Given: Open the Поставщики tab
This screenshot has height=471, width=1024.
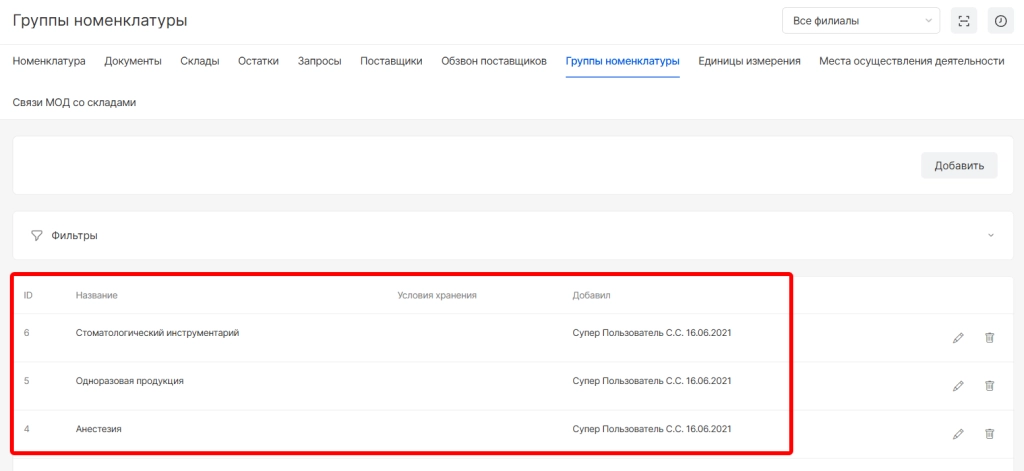Looking at the screenshot, I should (391, 61).
